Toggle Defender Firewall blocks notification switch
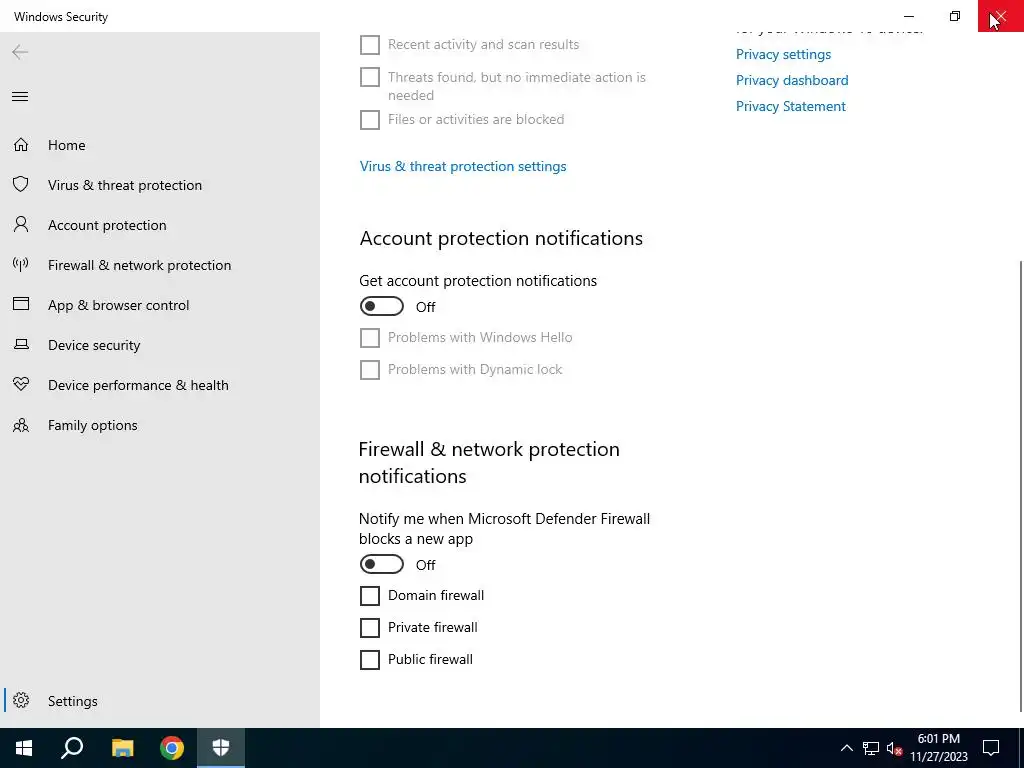 (x=381, y=564)
